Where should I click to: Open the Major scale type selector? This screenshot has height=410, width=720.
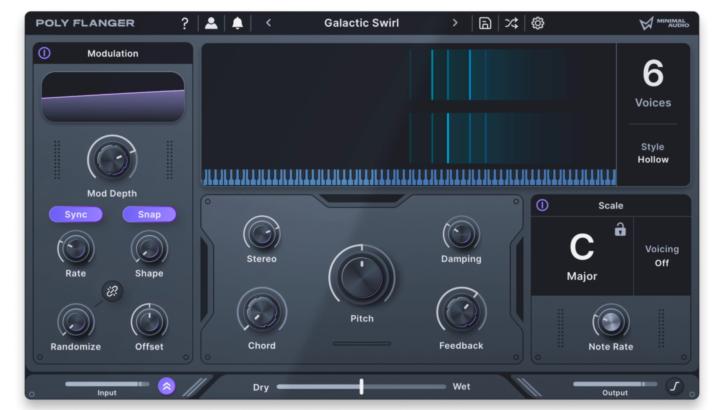[582, 276]
